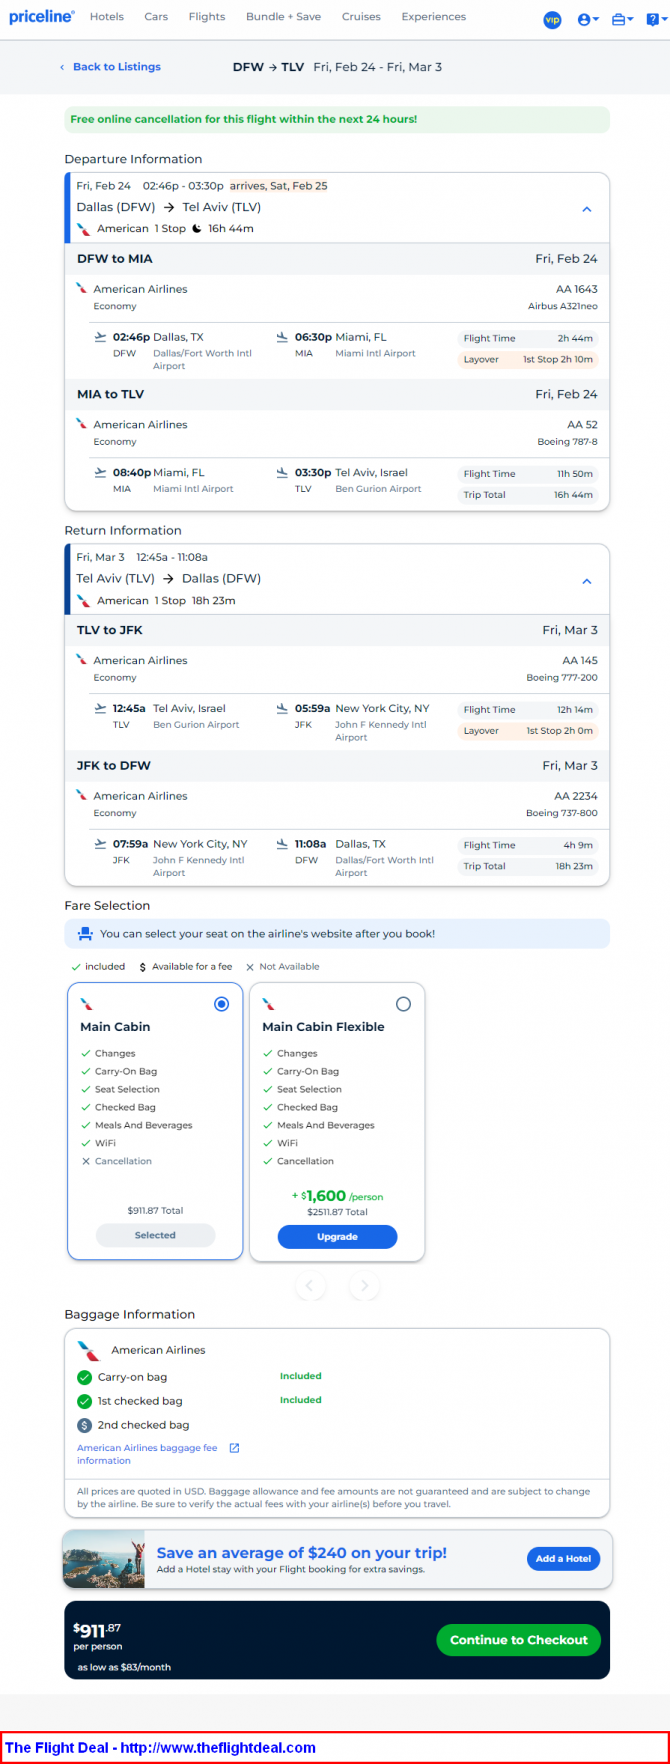Click the seat icon in seat selection notice
Viewport: 670px width, 1764px height.
tap(84, 934)
